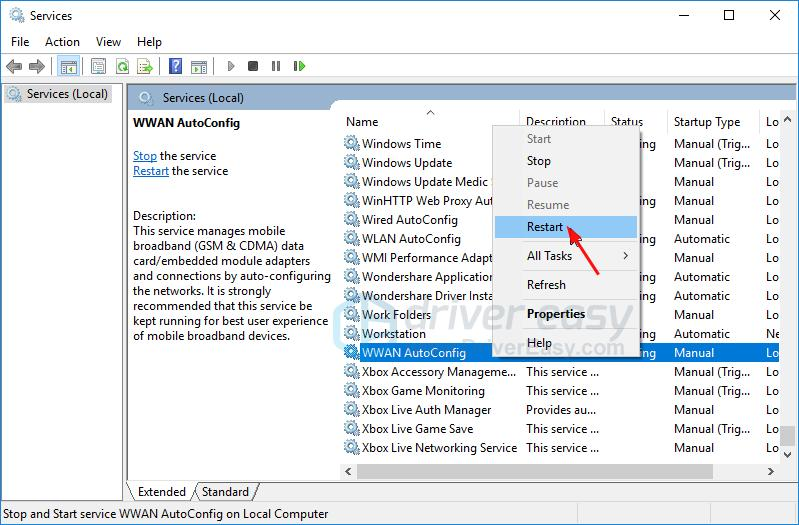Viewport: 799px width, 525px height.
Task: Choose Properties in the context menu
Action: pyautogui.click(x=566, y=314)
